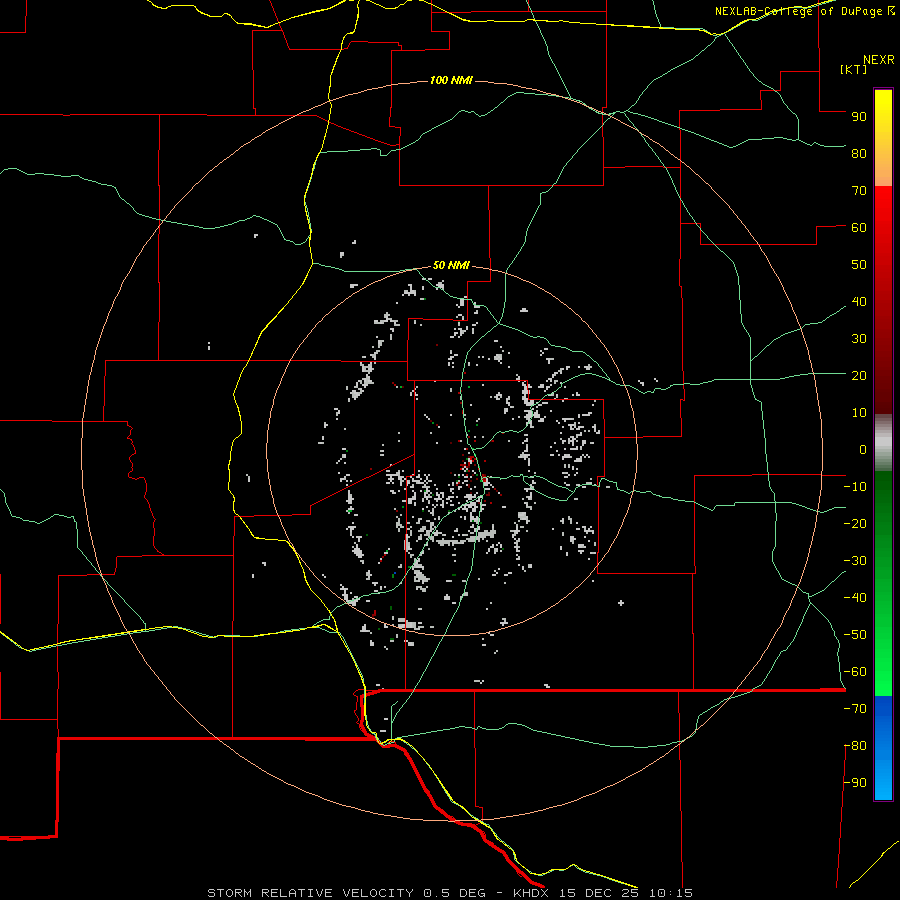Click the -40 value on the velocity scale
This screenshot has height=900, width=900.
click(855, 598)
